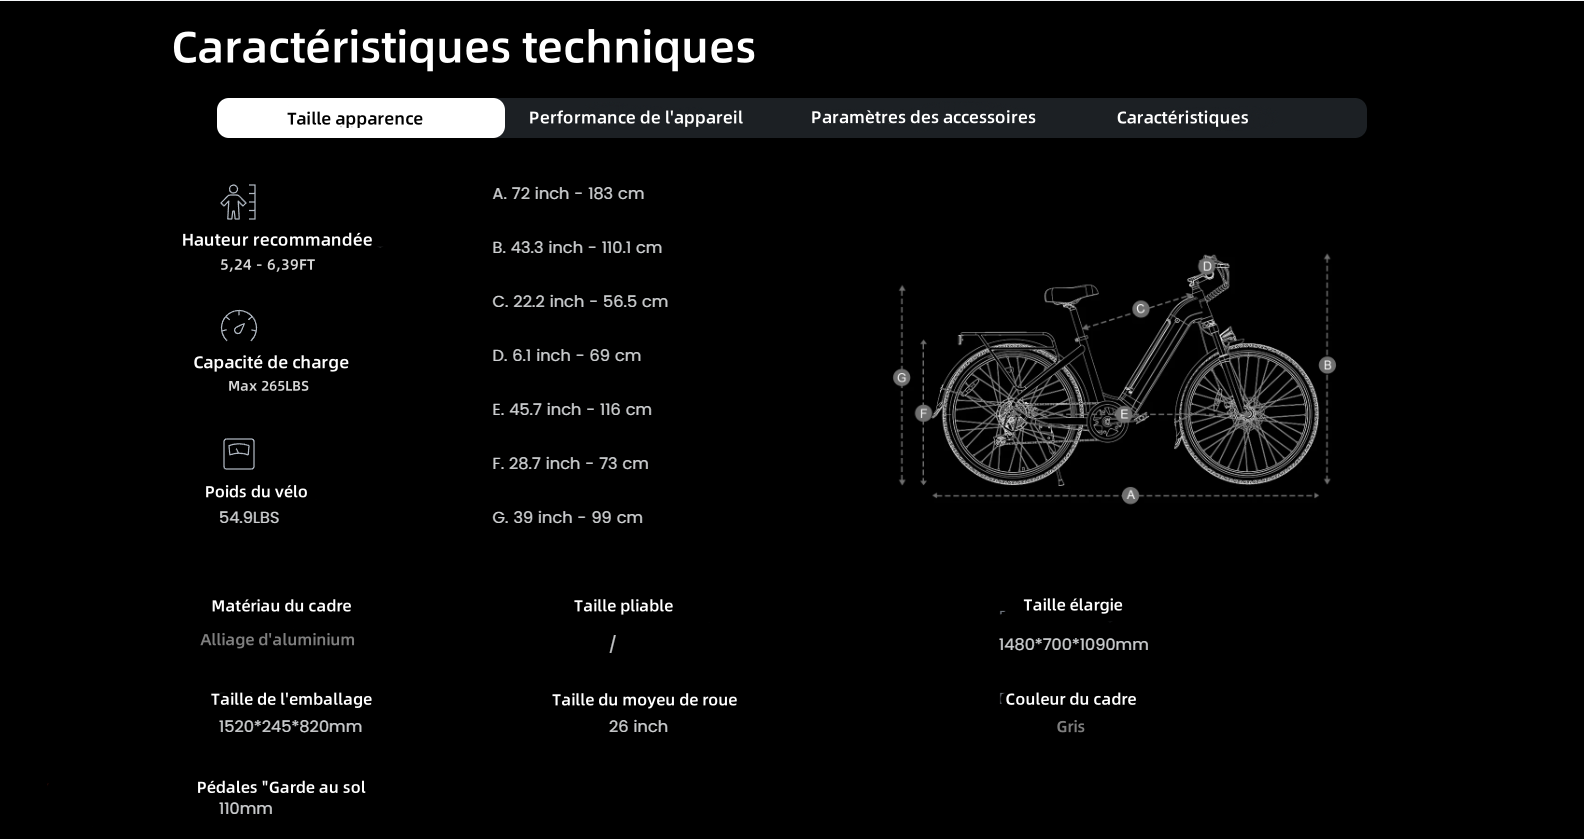Screen dimensions: 1584x839
Task: Open the Paramètres des accessoires tab
Action: (922, 118)
